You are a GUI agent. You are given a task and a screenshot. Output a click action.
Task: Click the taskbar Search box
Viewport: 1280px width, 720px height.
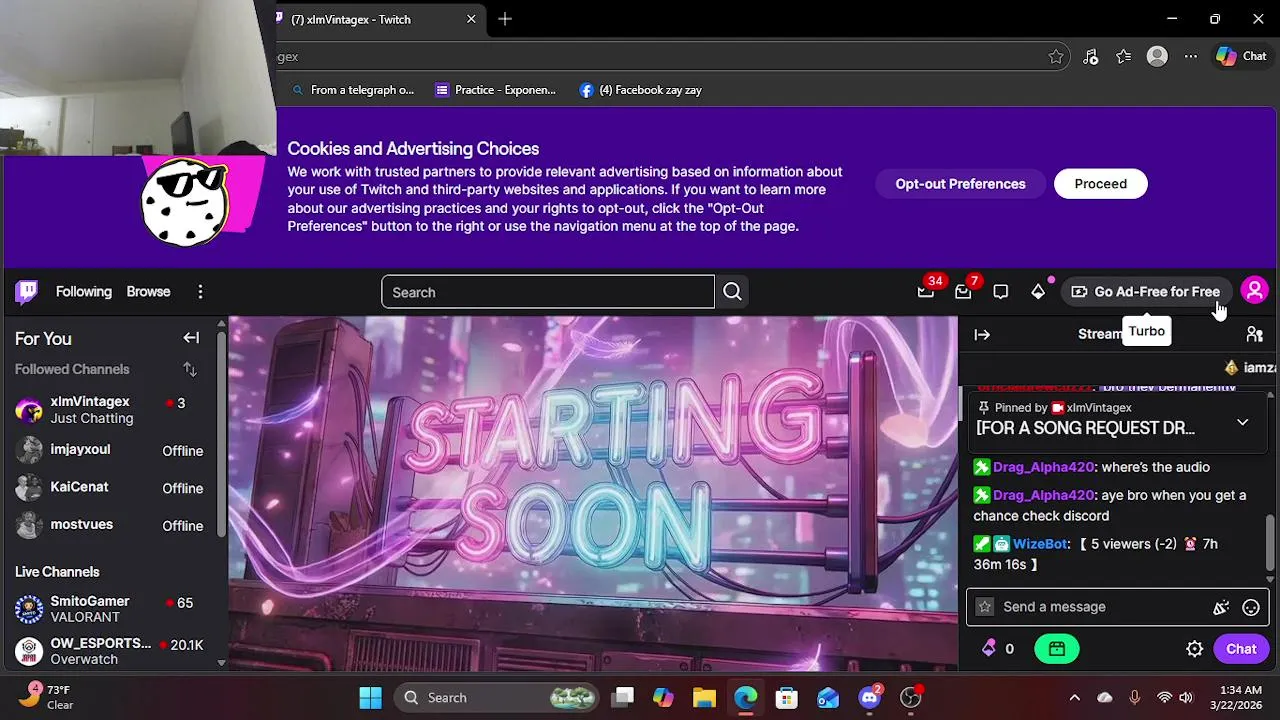(x=497, y=698)
